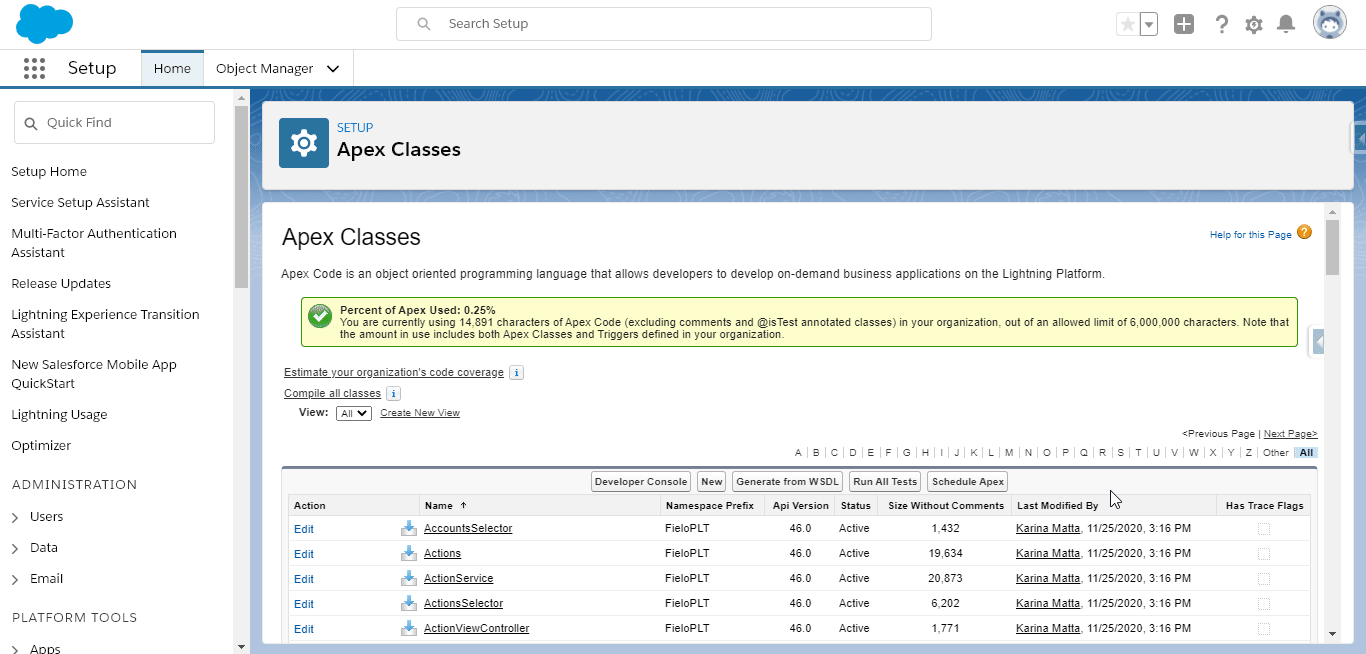Expand the Object Manager tab chevron
The width and height of the screenshot is (1366, 654).
click(333, 69)
